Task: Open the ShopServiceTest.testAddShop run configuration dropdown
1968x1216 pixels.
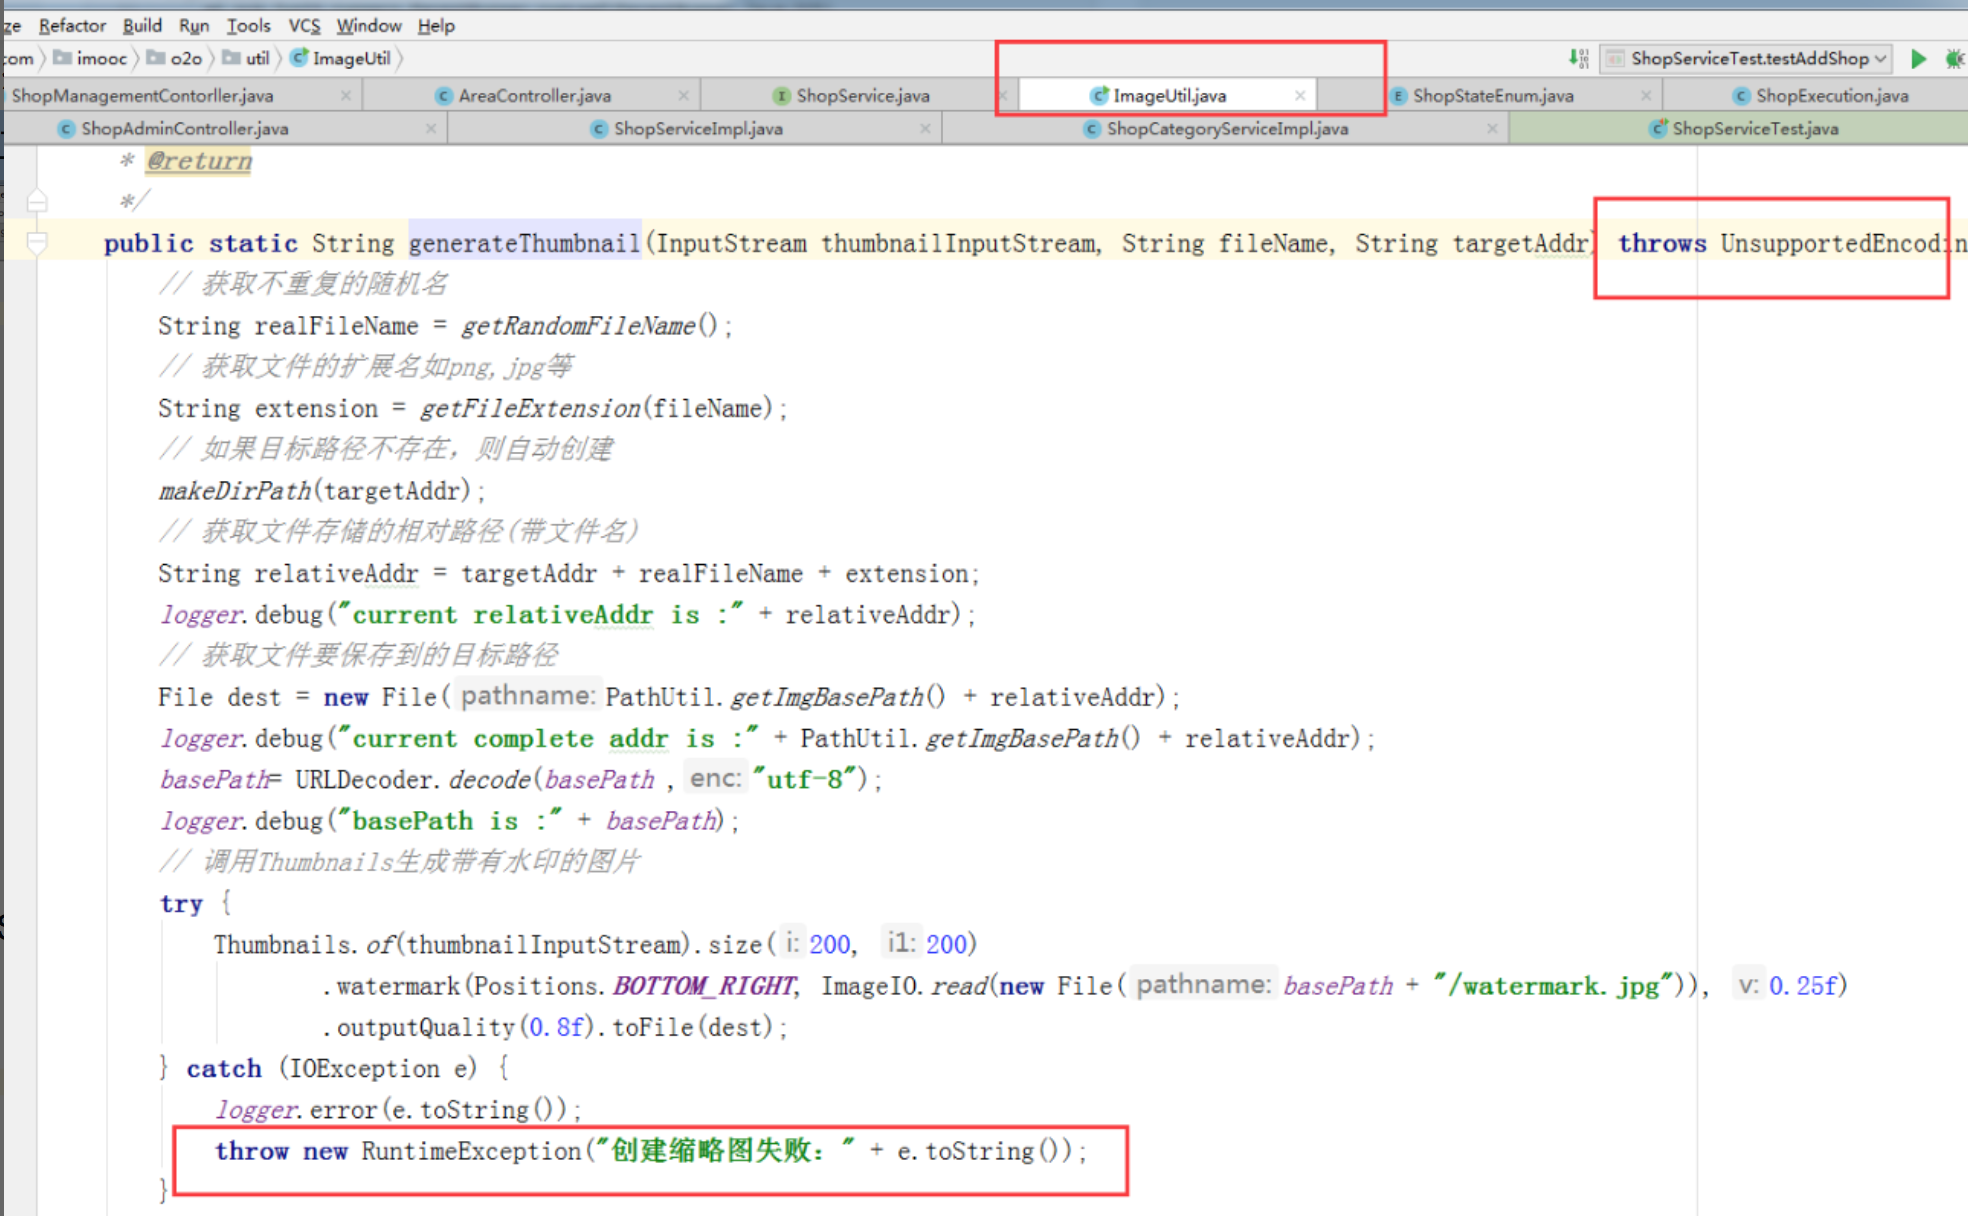Action: click(1745, 58)
